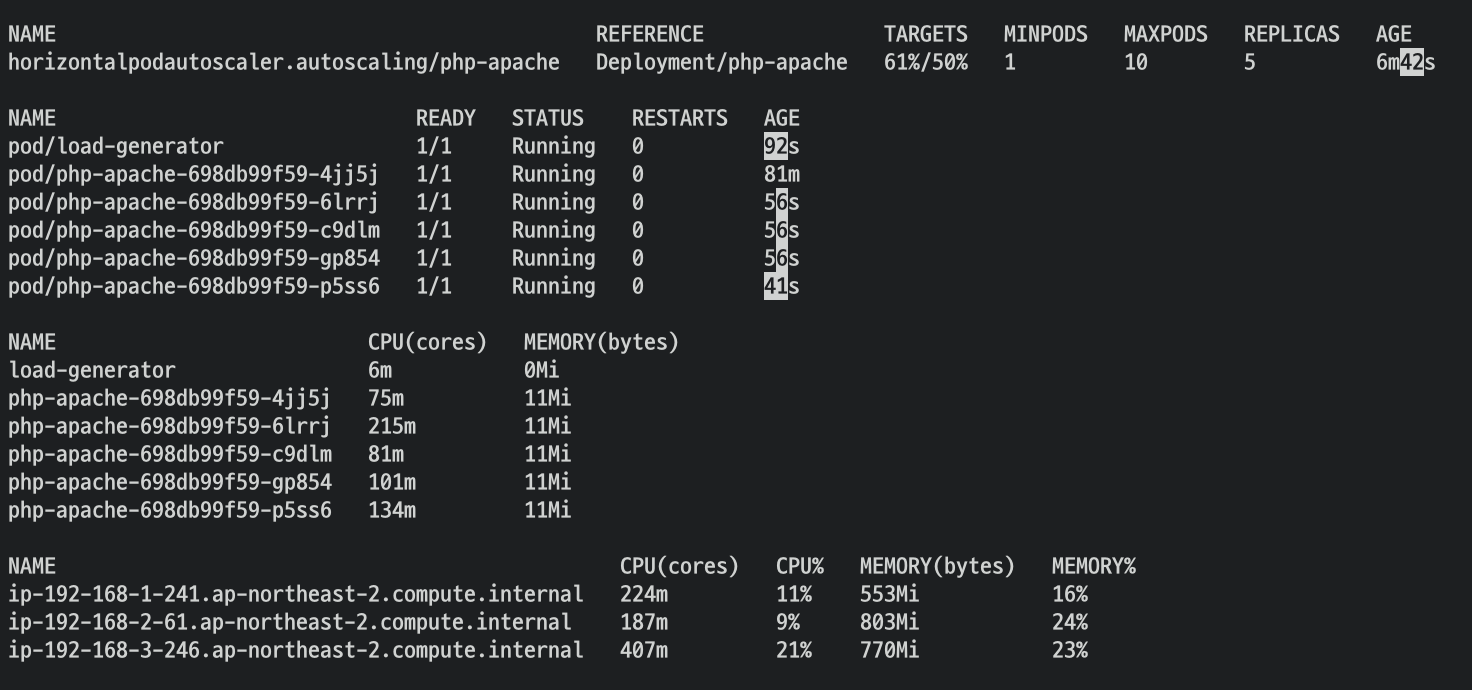The height and width of the screenshot is (690, 1472).
Task: Select the Deployment/php-apache reference text
Action: 722,62
